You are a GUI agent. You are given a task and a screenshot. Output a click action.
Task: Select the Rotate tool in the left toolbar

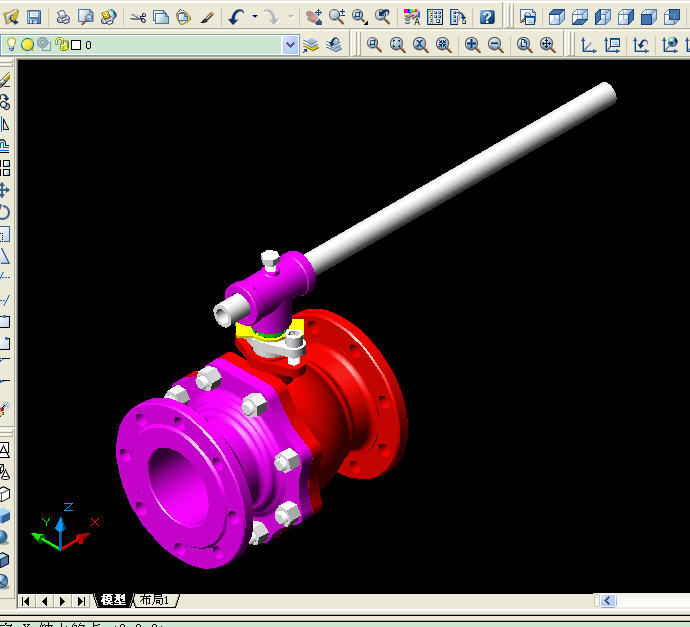pos(5,212)
